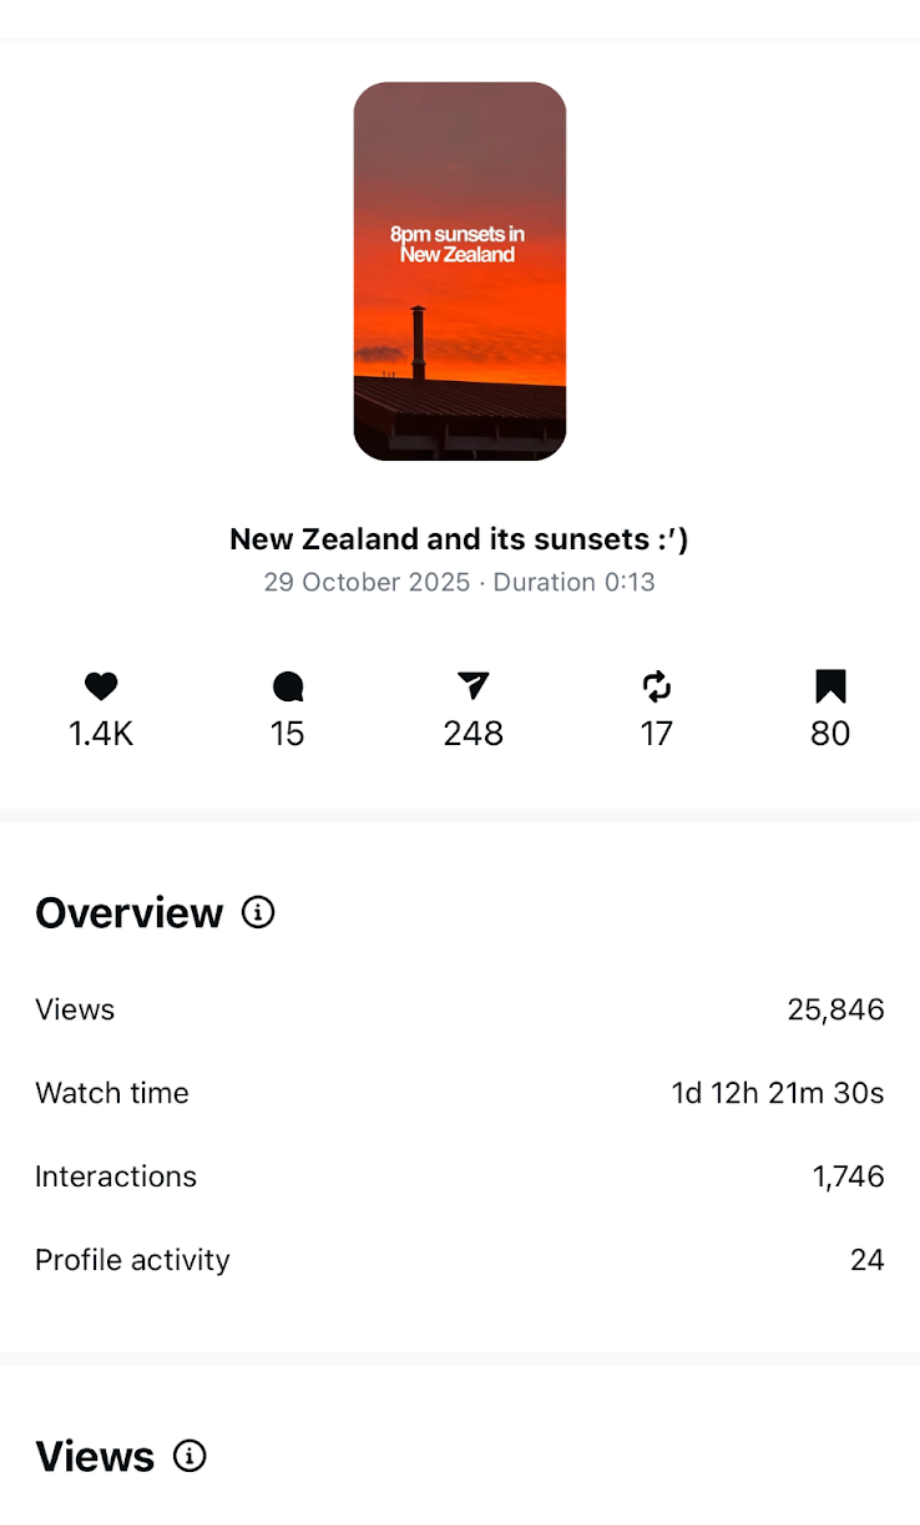The width and height of the screenshot is (920, 1525).
Task: Click the comment bubble icon
Action: 287,687
